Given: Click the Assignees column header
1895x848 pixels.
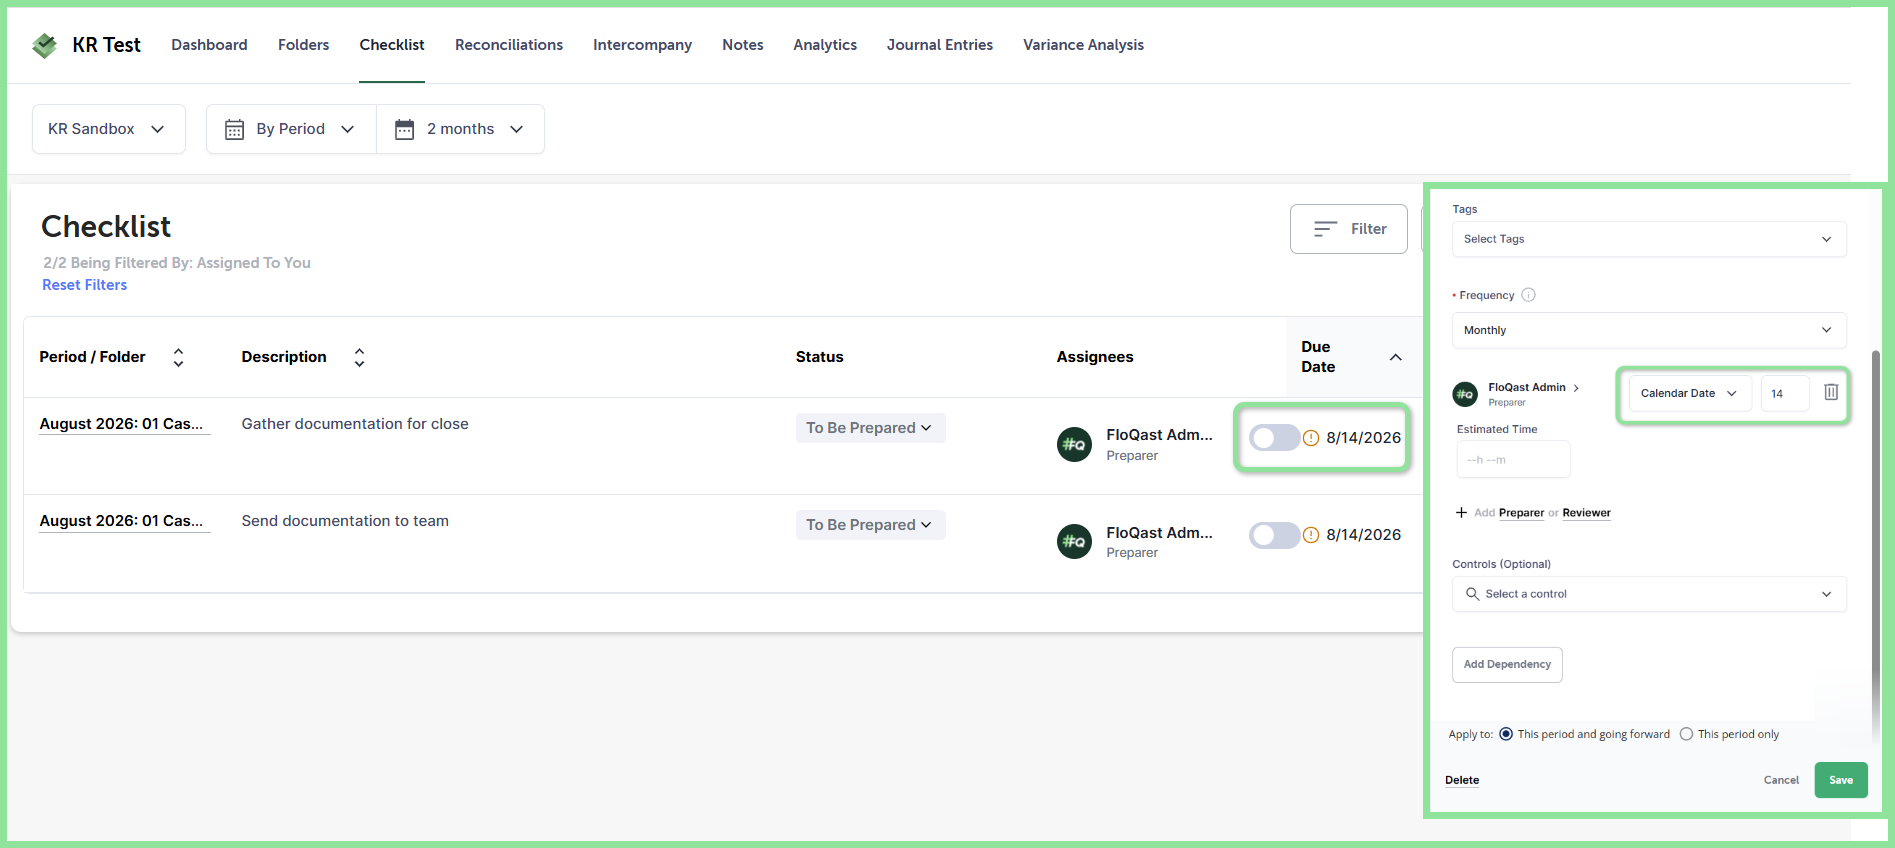Looking at the screenshot, I should 1095,357.
